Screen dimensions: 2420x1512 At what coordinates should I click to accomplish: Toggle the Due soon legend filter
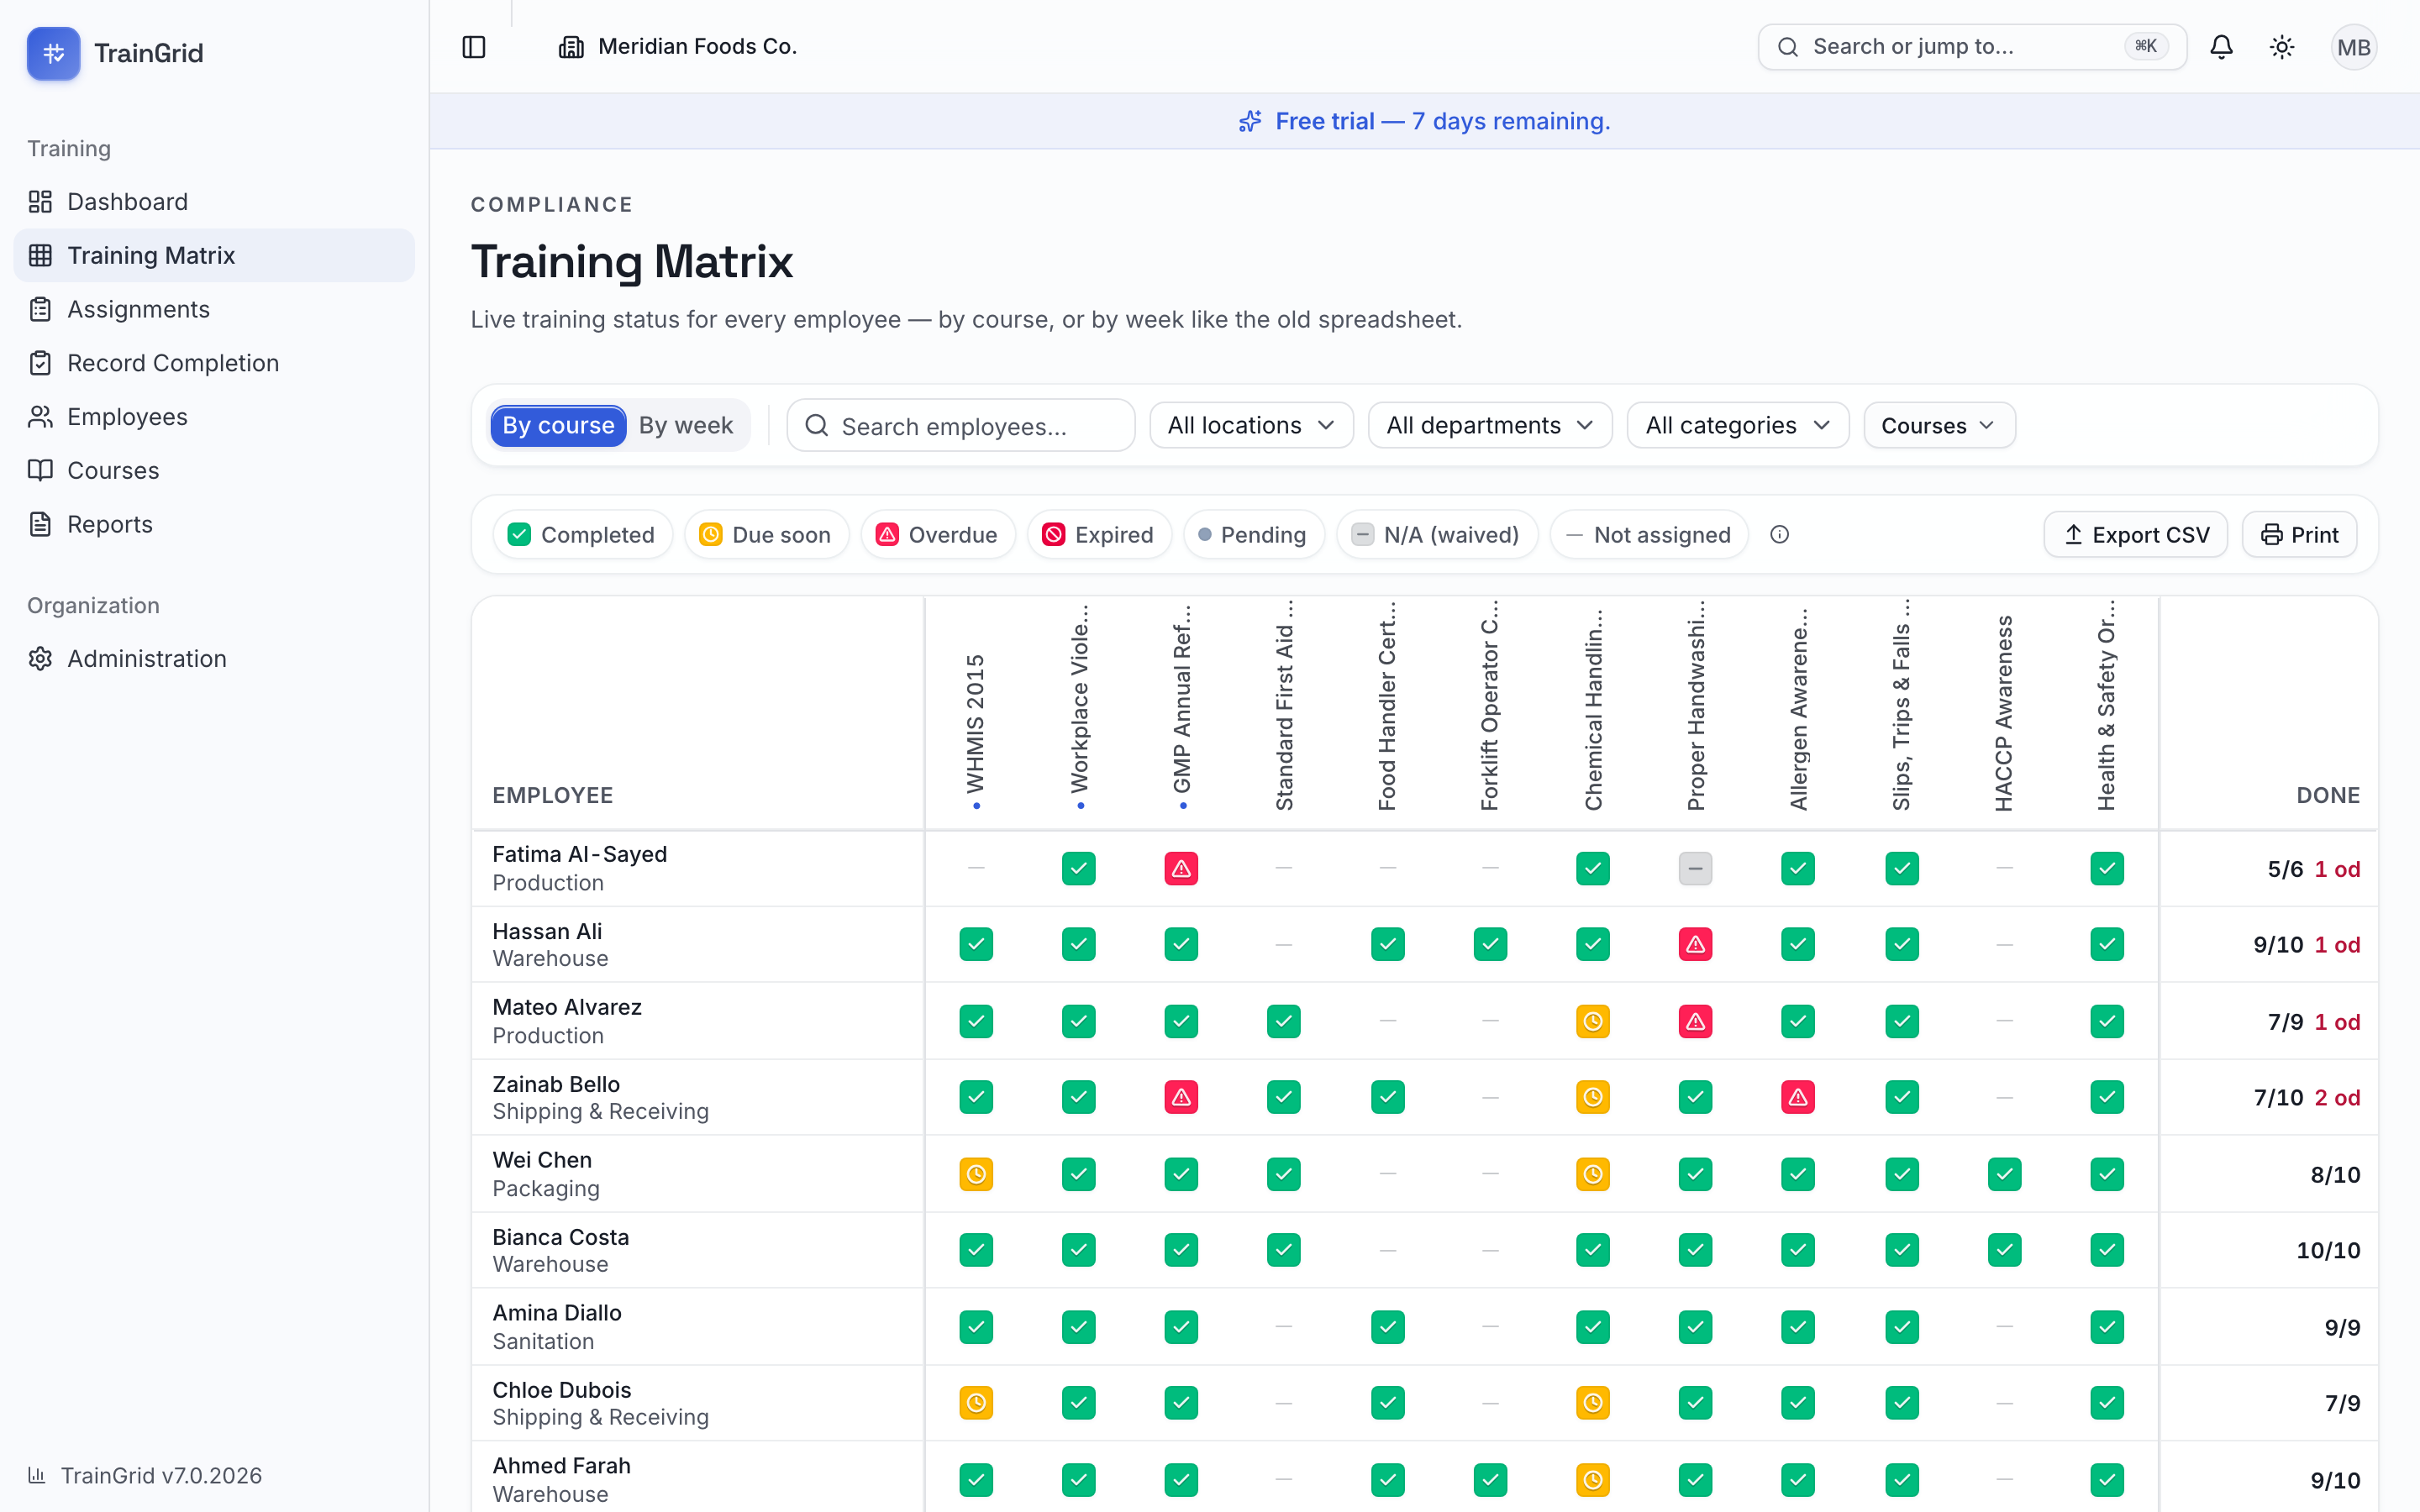pos(766,535)
